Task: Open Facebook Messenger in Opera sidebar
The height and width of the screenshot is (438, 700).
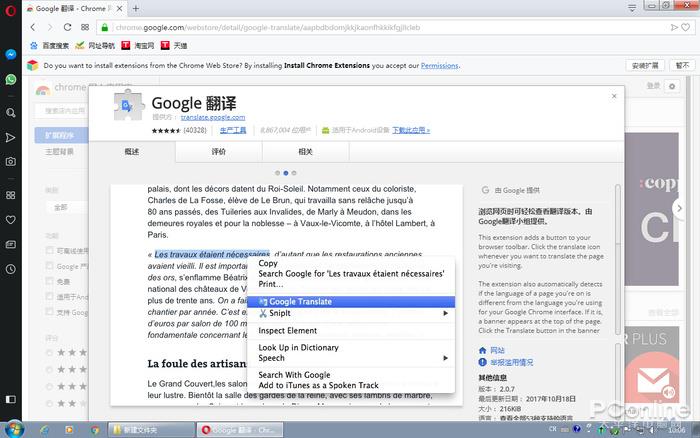Action: point(10,54)
